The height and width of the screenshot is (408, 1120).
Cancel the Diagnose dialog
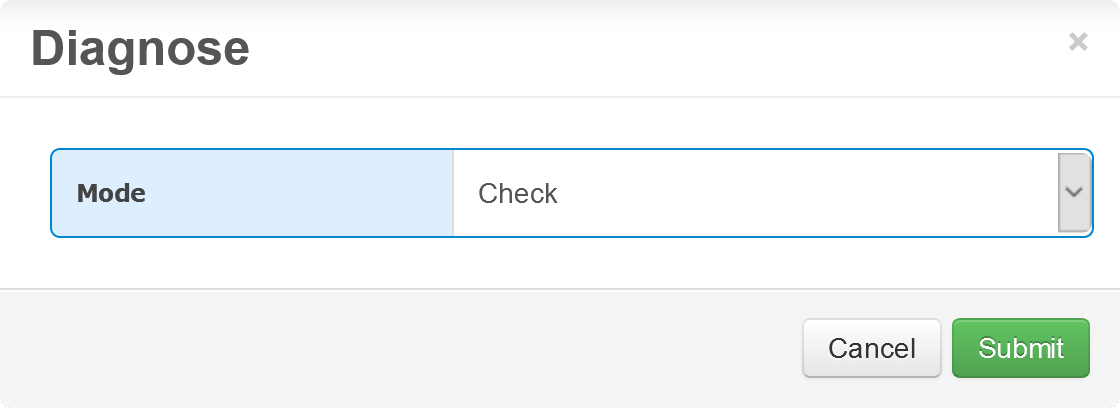coord(871,348)
